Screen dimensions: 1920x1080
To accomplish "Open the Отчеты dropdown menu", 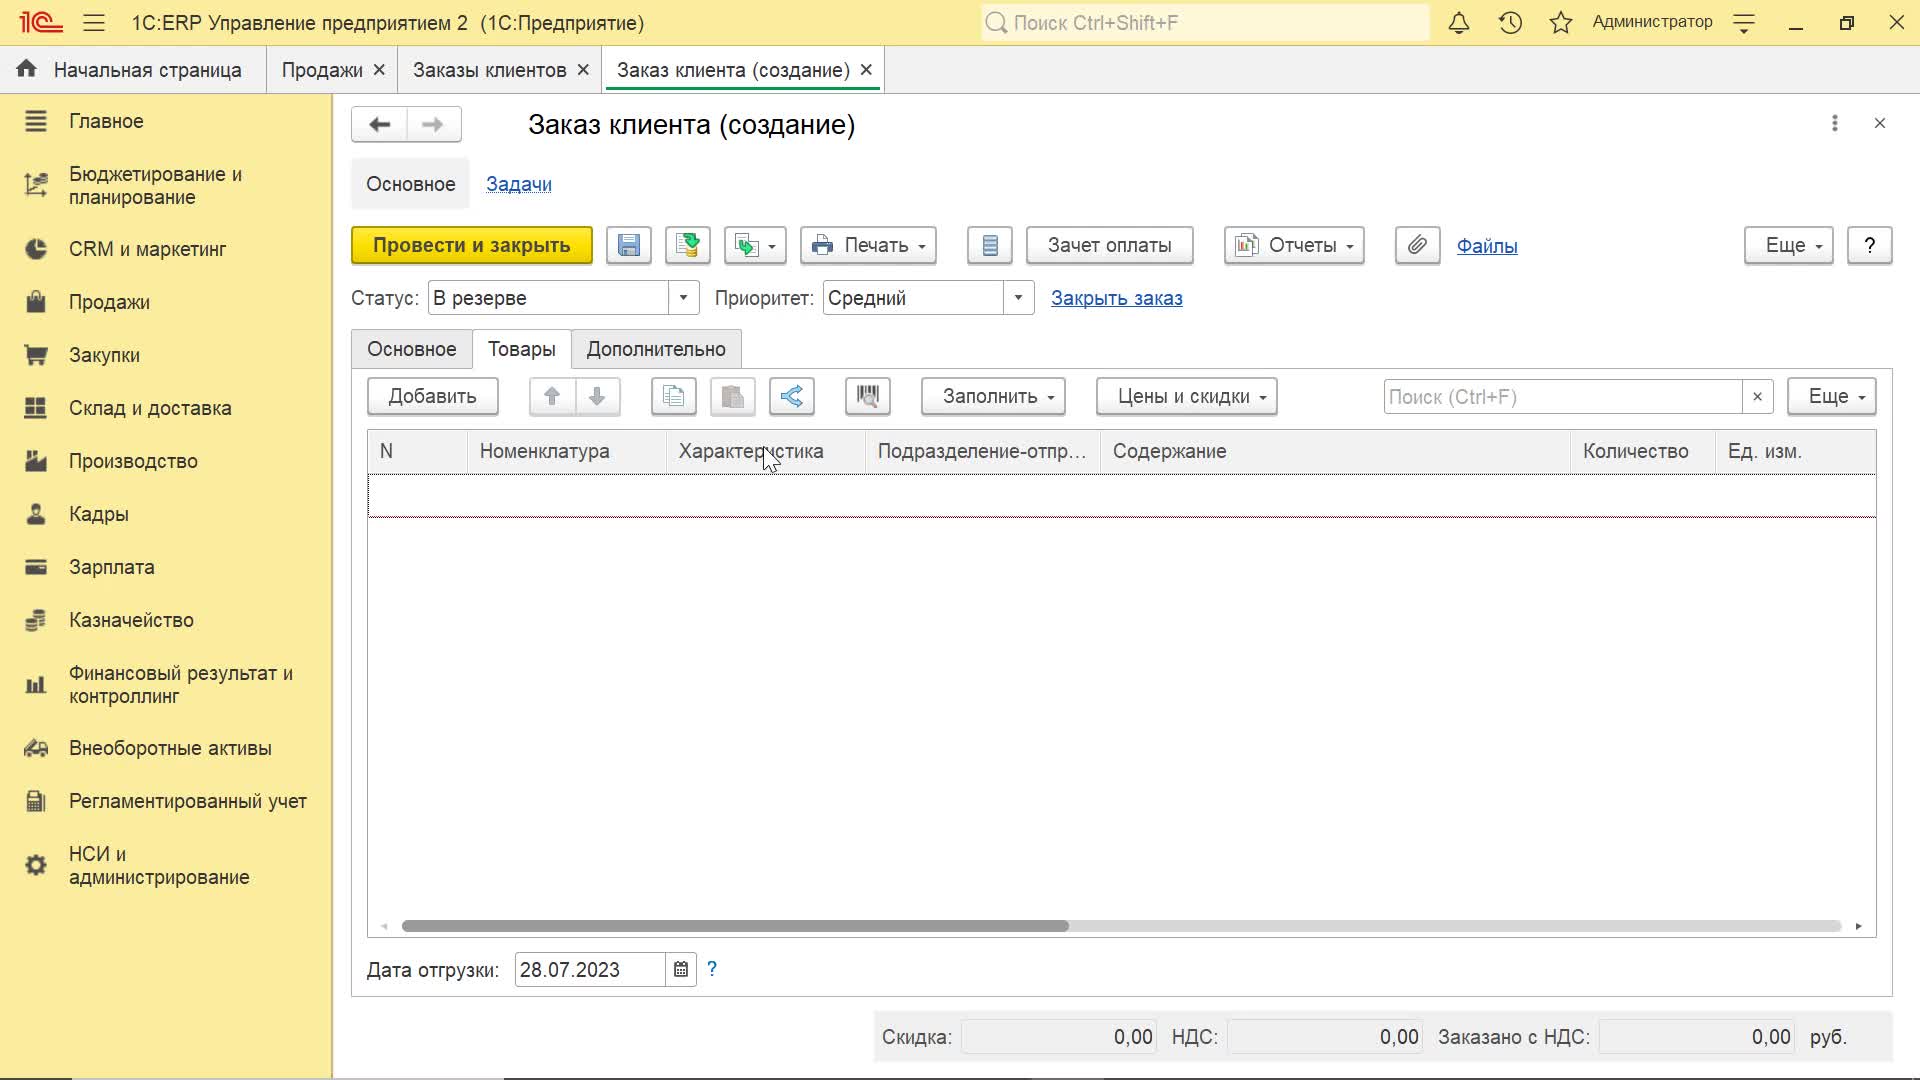I will [1294, 245].
